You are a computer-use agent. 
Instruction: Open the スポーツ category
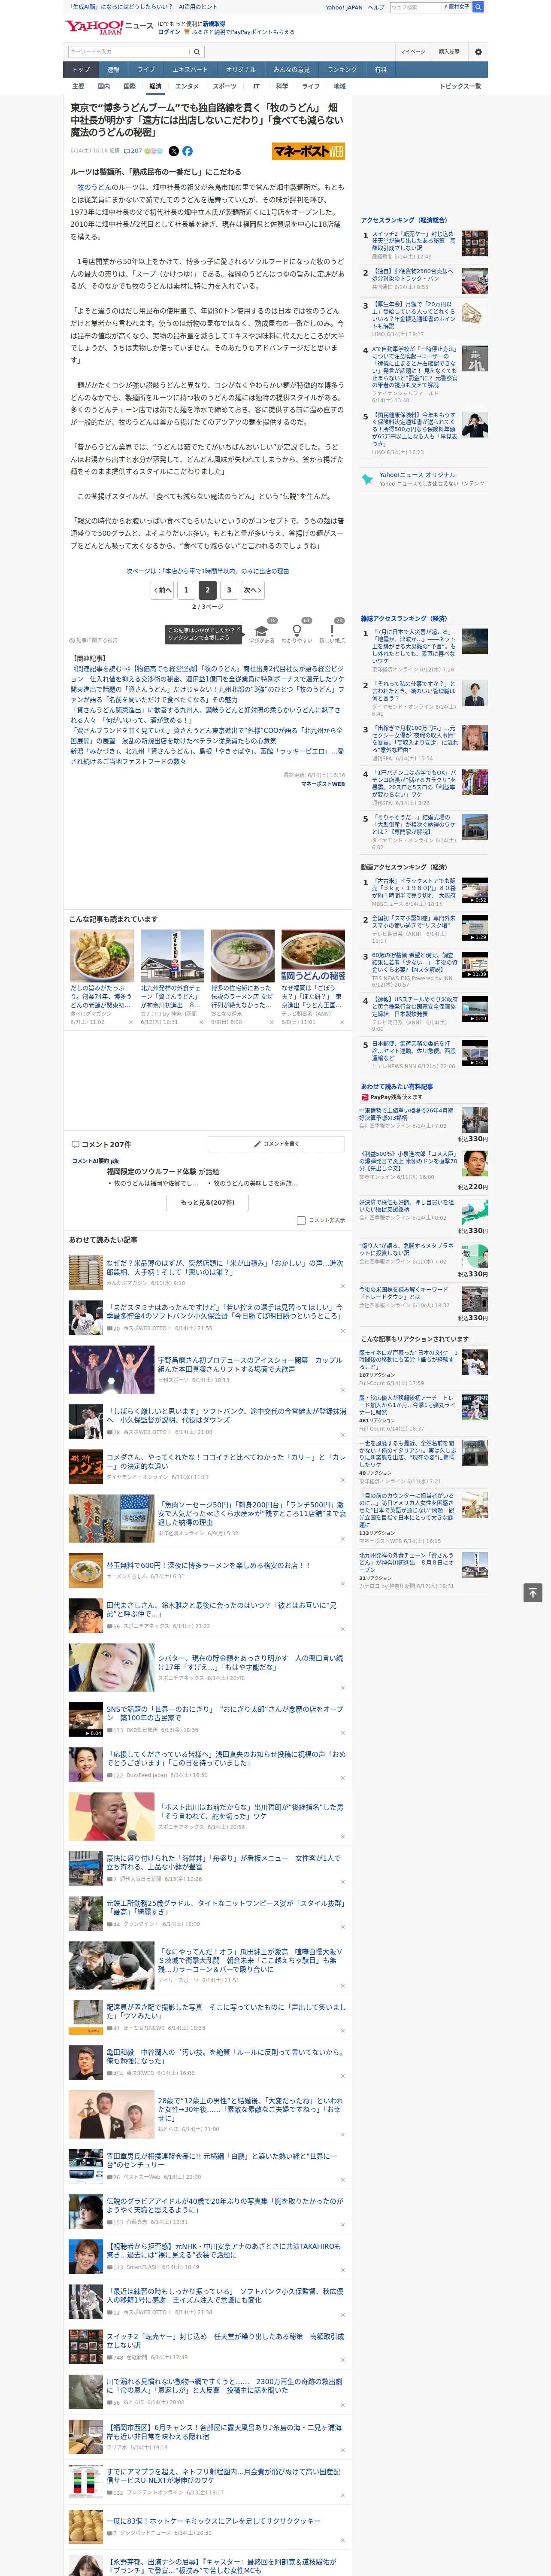[x=225, y=86]
